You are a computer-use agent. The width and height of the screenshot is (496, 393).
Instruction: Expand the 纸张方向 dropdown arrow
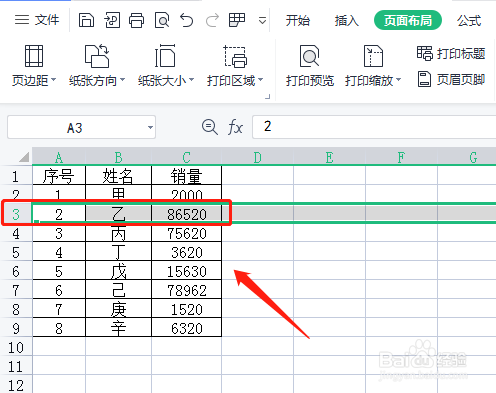[x=122, y=80]
